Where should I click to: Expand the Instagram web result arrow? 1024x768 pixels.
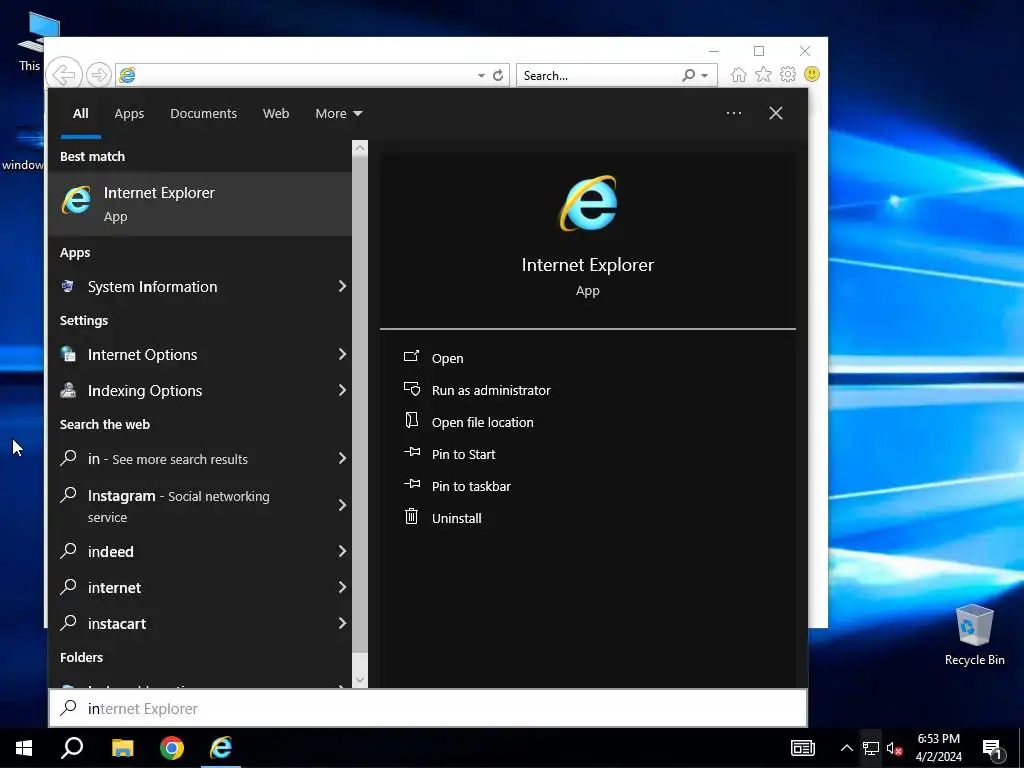342,505
